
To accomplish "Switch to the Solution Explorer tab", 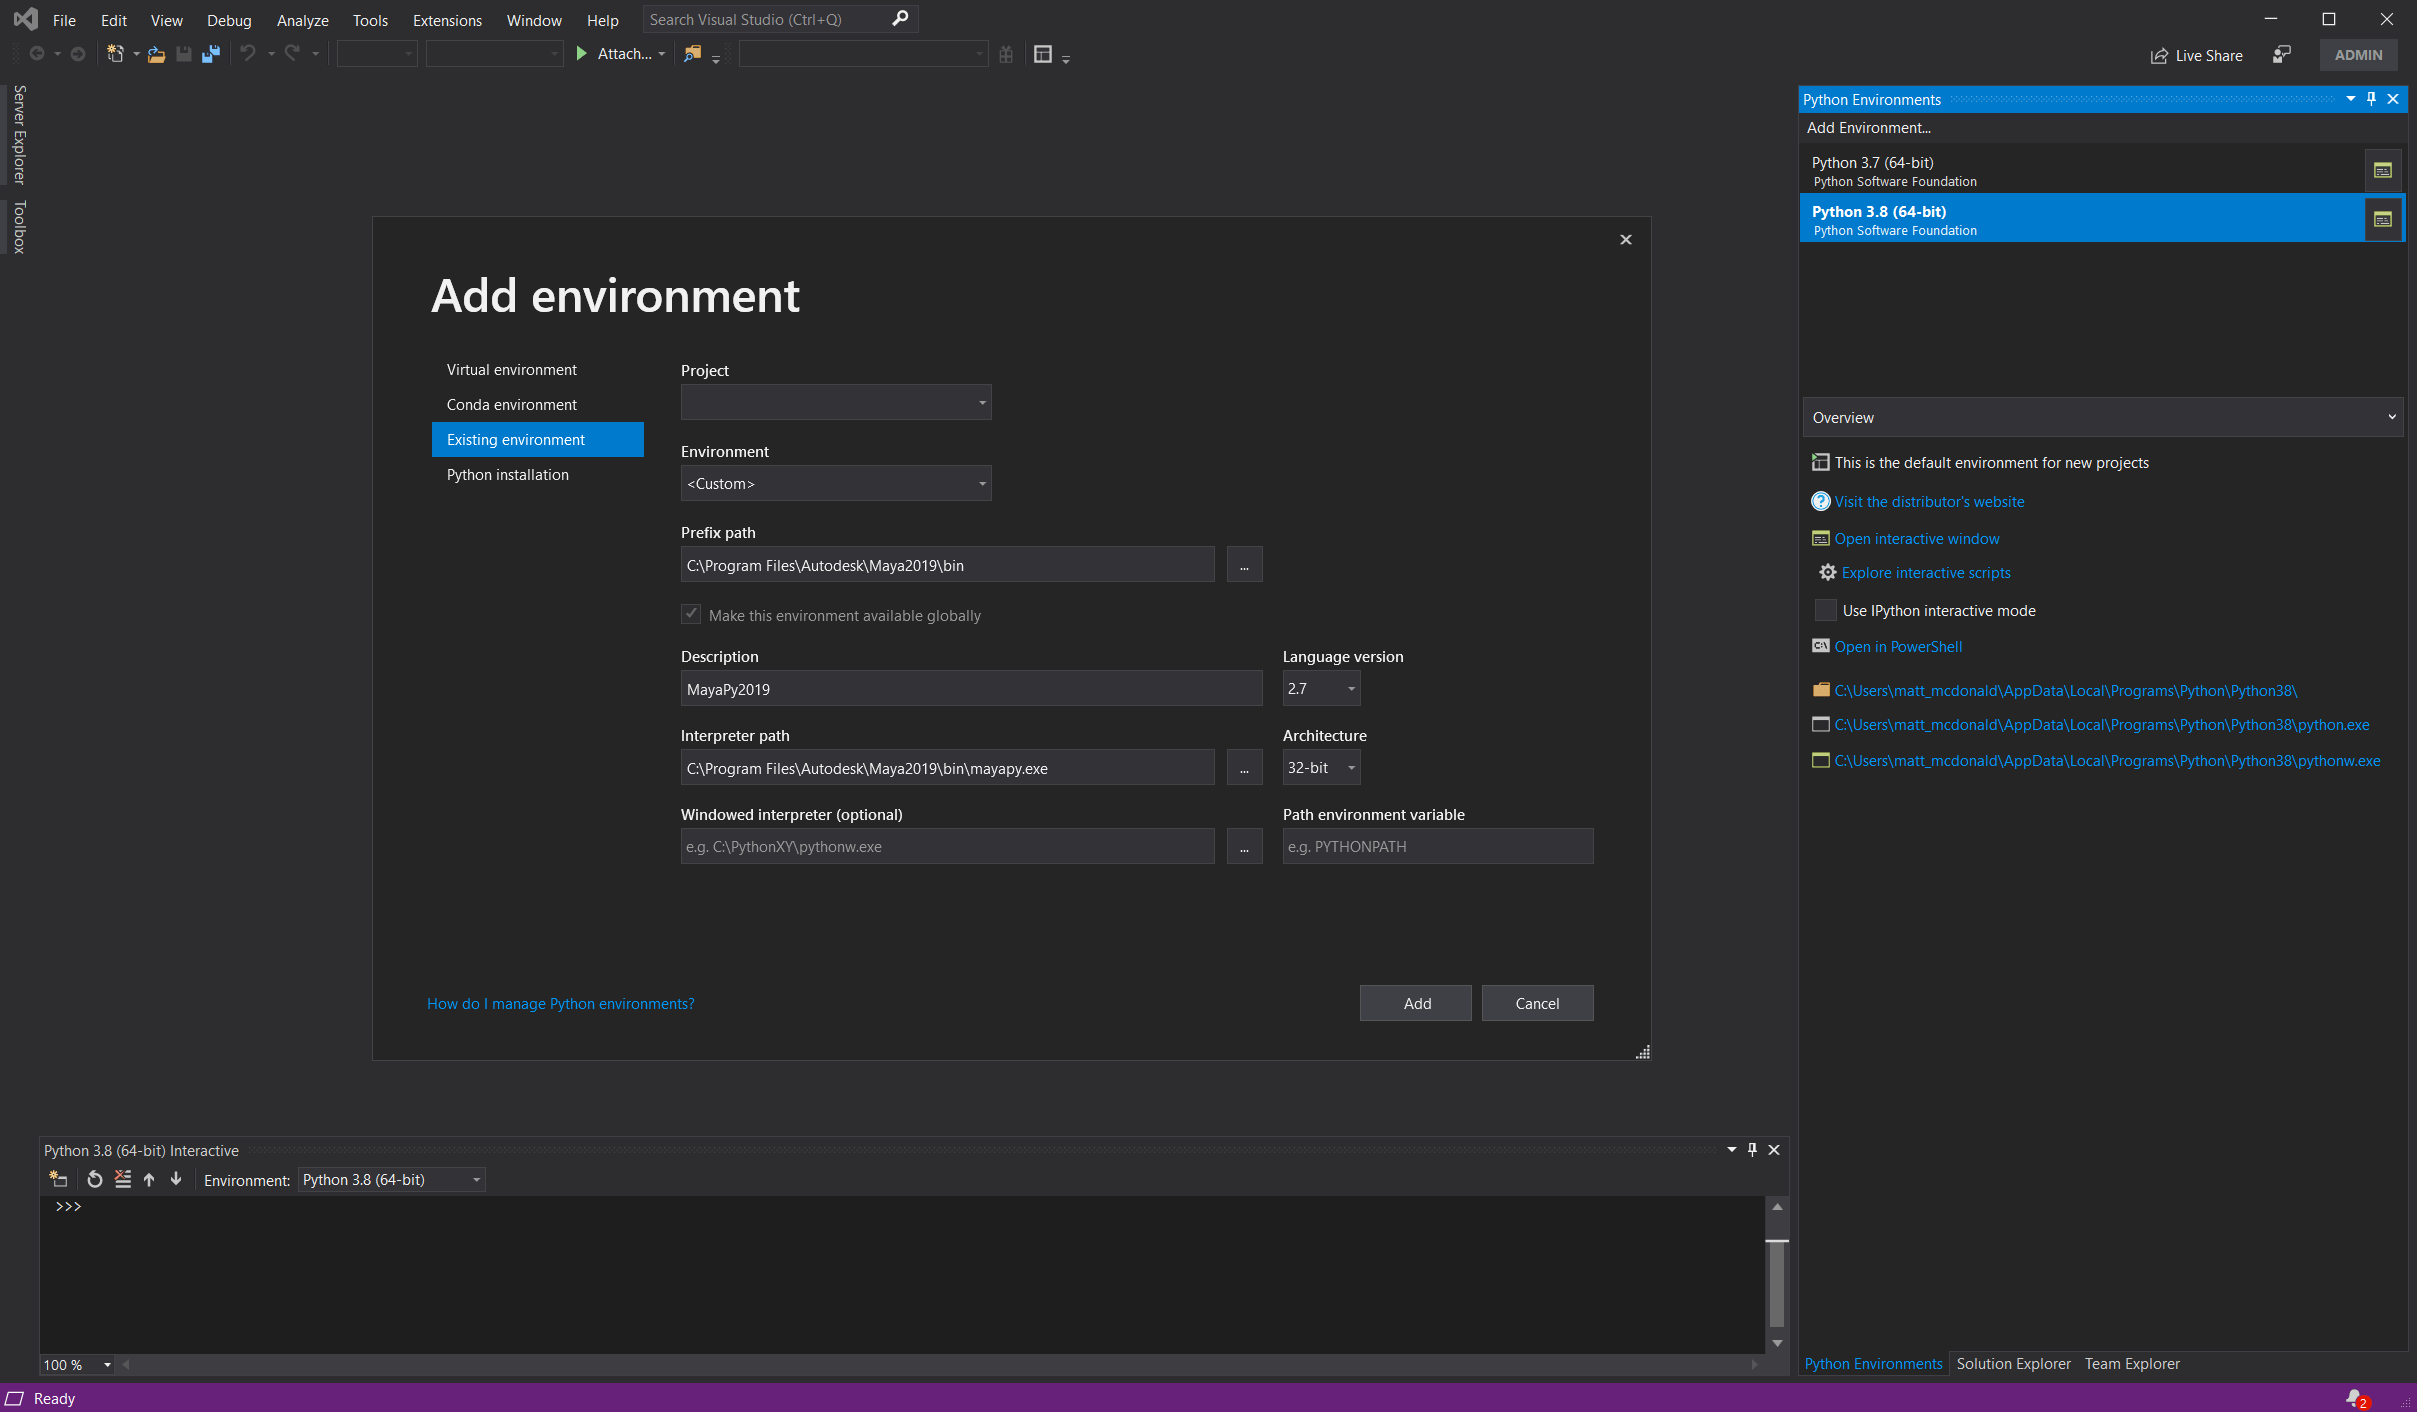I will (2013, 1363).
